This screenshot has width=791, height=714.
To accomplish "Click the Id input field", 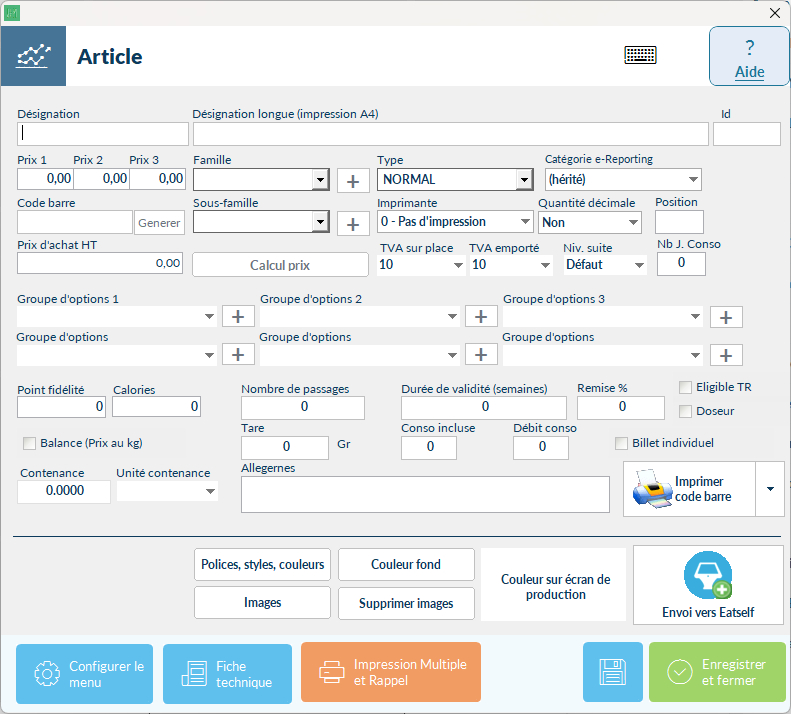I will tap(747, 134).
